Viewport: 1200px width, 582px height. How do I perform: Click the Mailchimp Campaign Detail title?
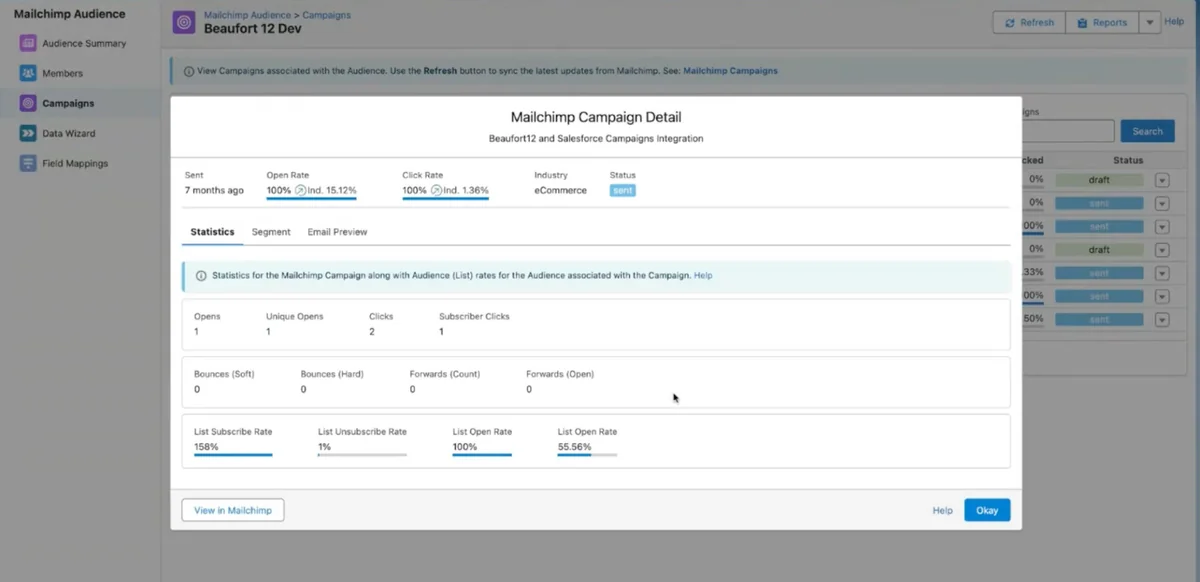tap(596, 117)
